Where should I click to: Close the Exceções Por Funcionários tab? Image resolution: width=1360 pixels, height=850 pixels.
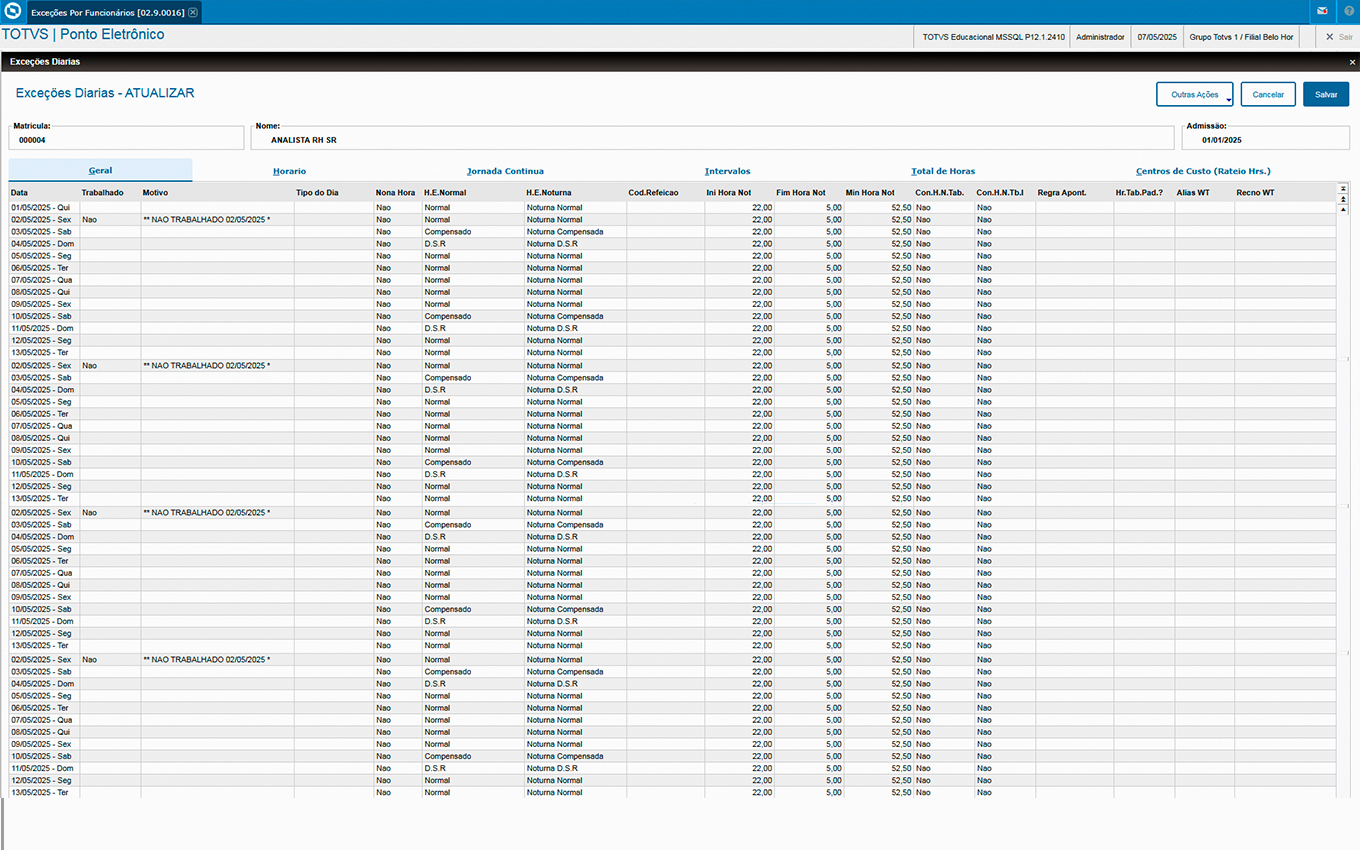tap(193, 12)
